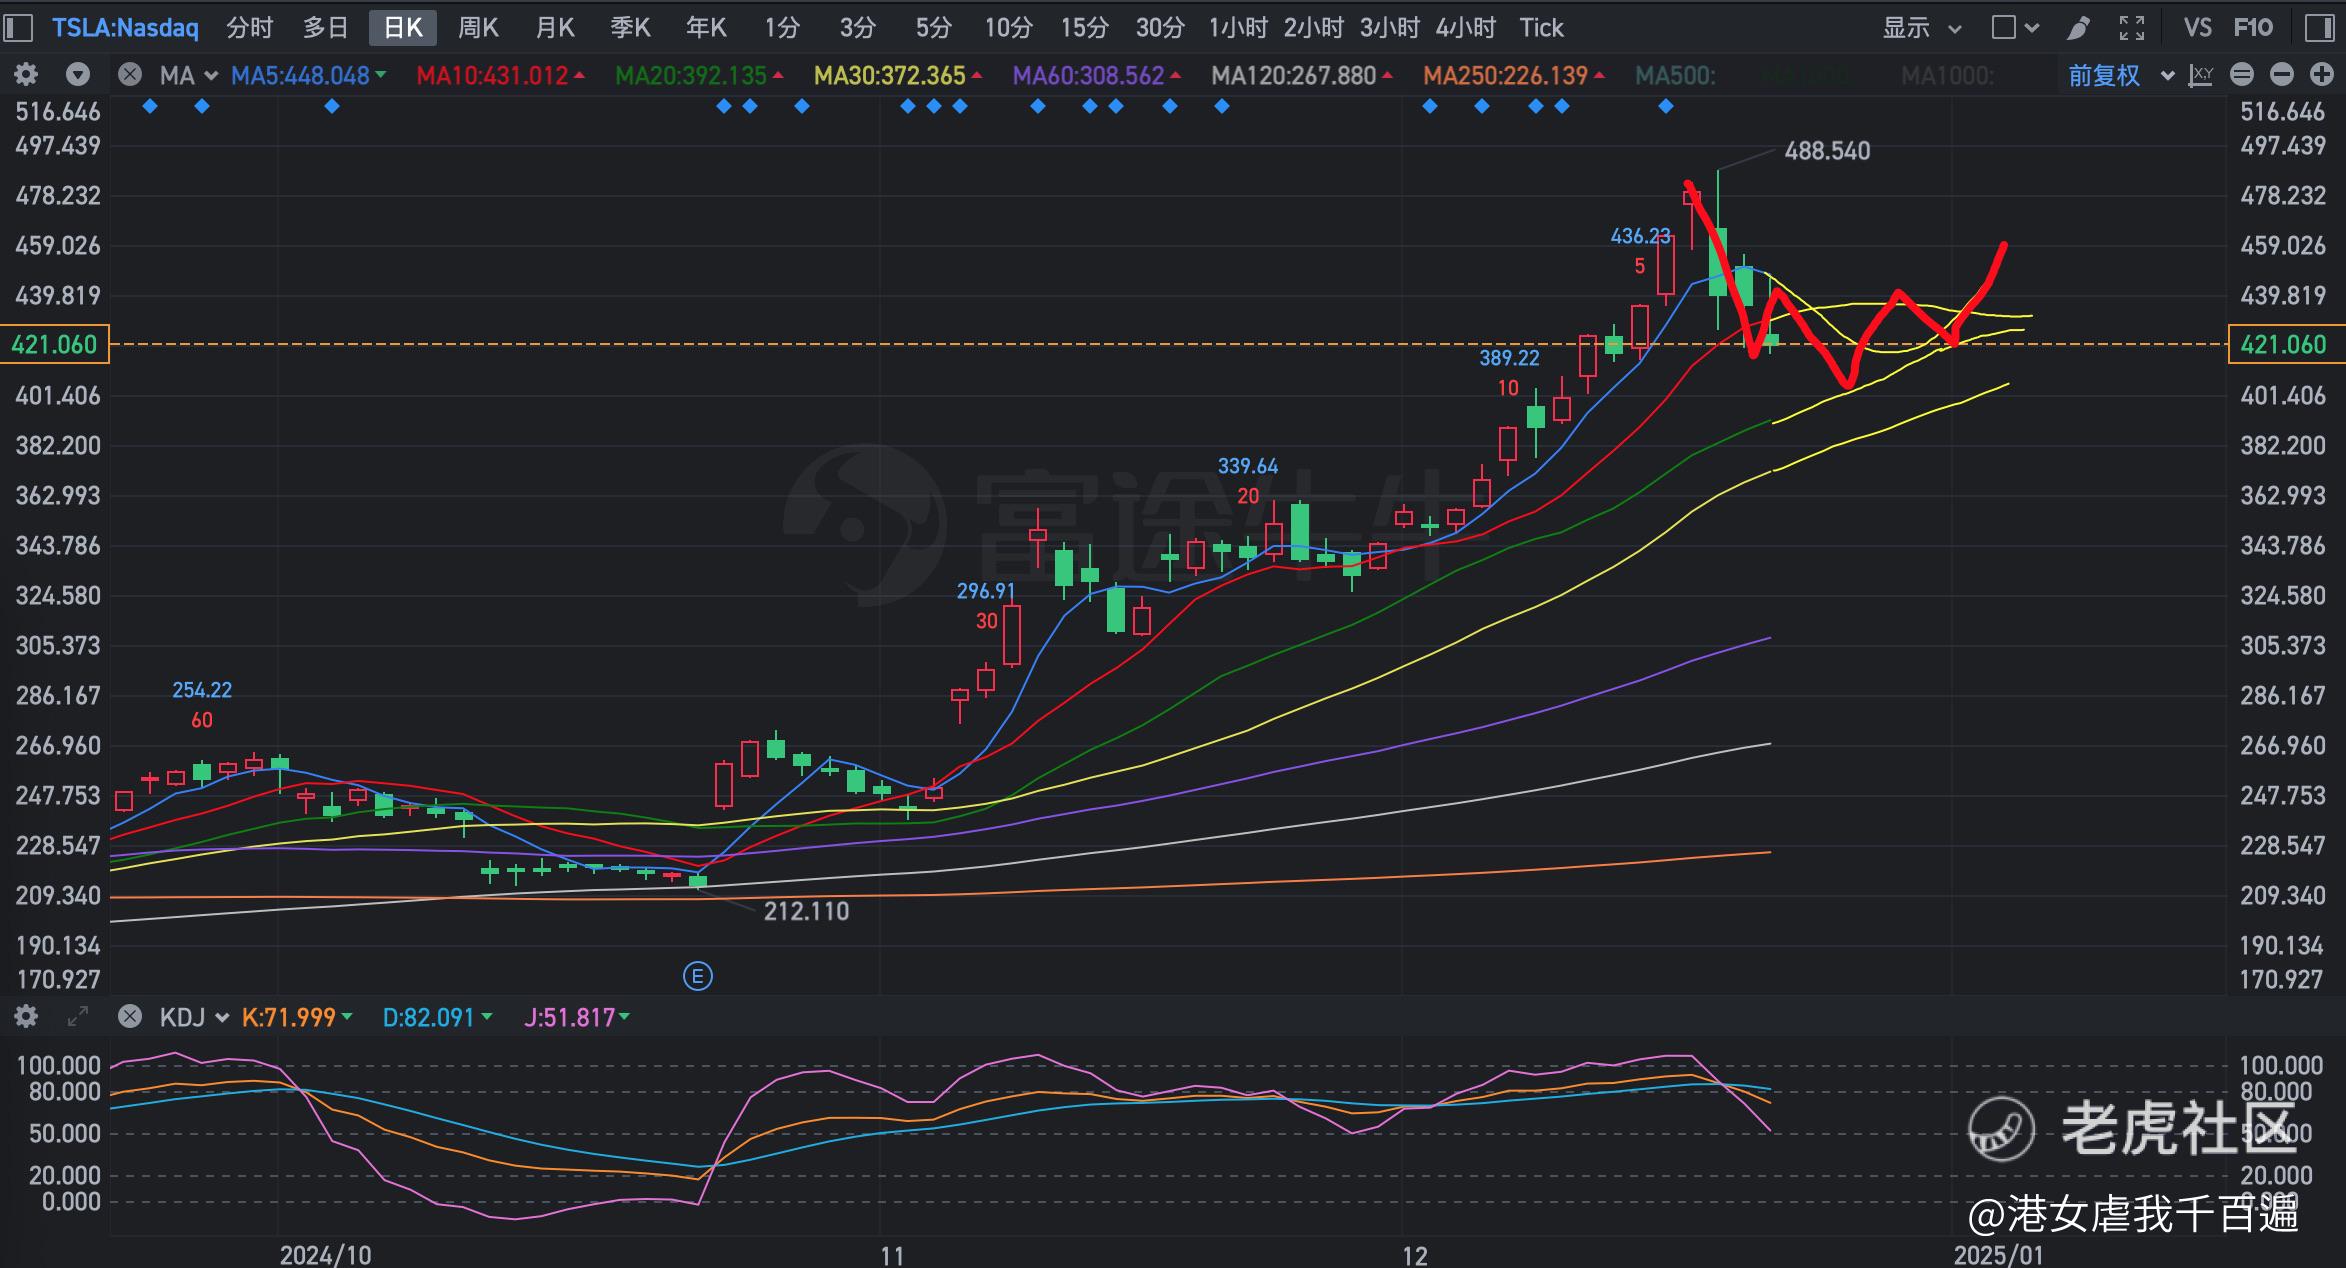Expand the KDJ panel diagonally
2346x1268 pixels.
click(x=77, y=1017)
